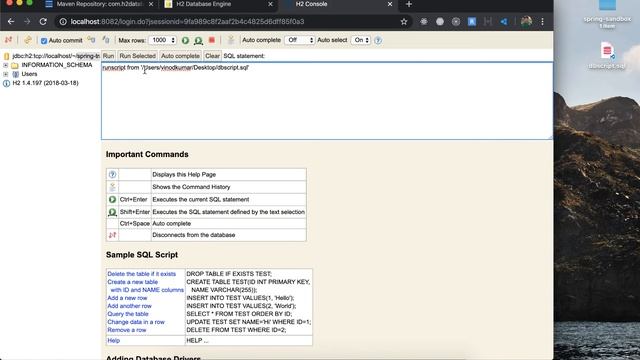Expand the Users tree node
The height and width of the screenshot is (360, 640).
(6, 74)
